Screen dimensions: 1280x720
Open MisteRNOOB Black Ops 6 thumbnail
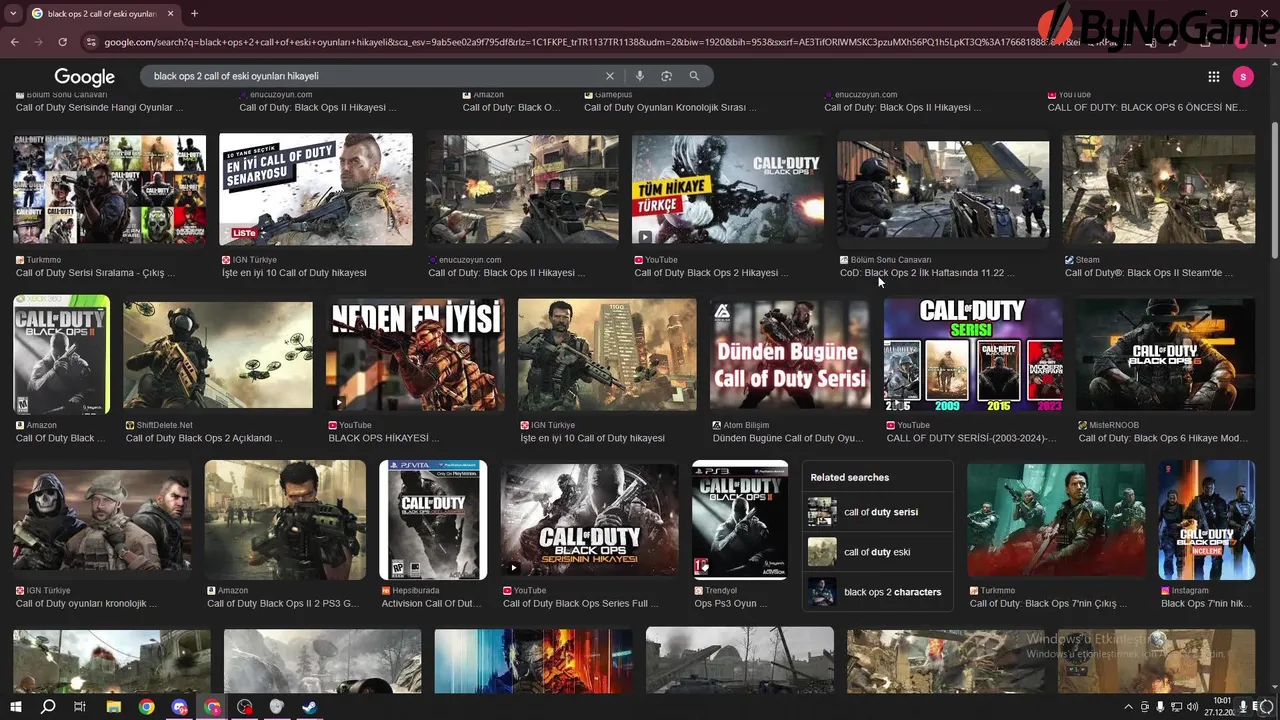coord(1165,355)
